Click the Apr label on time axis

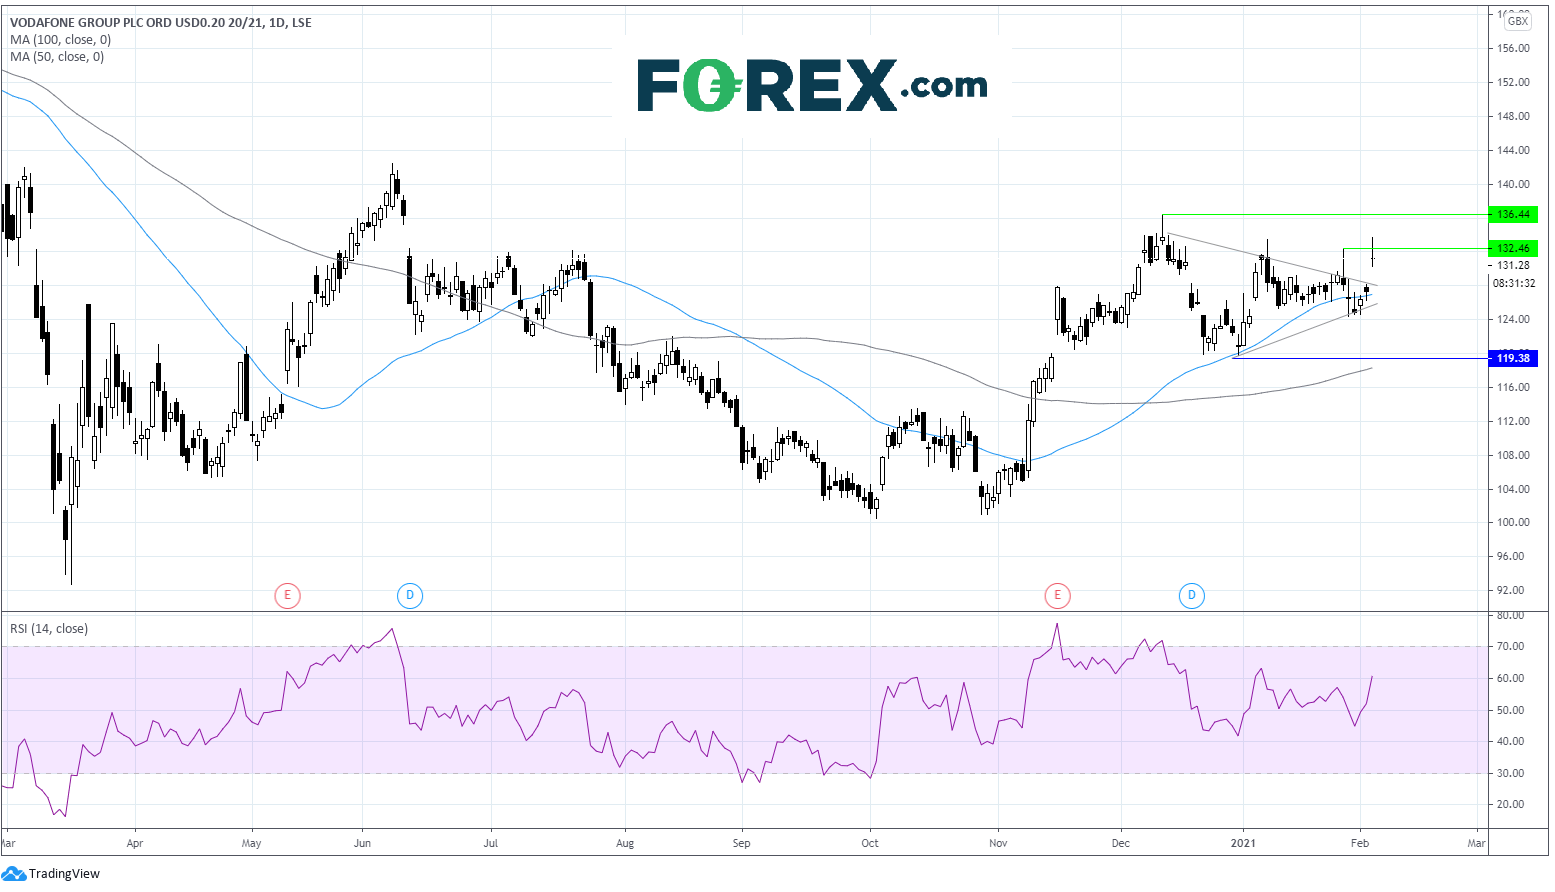click(135, 843)
